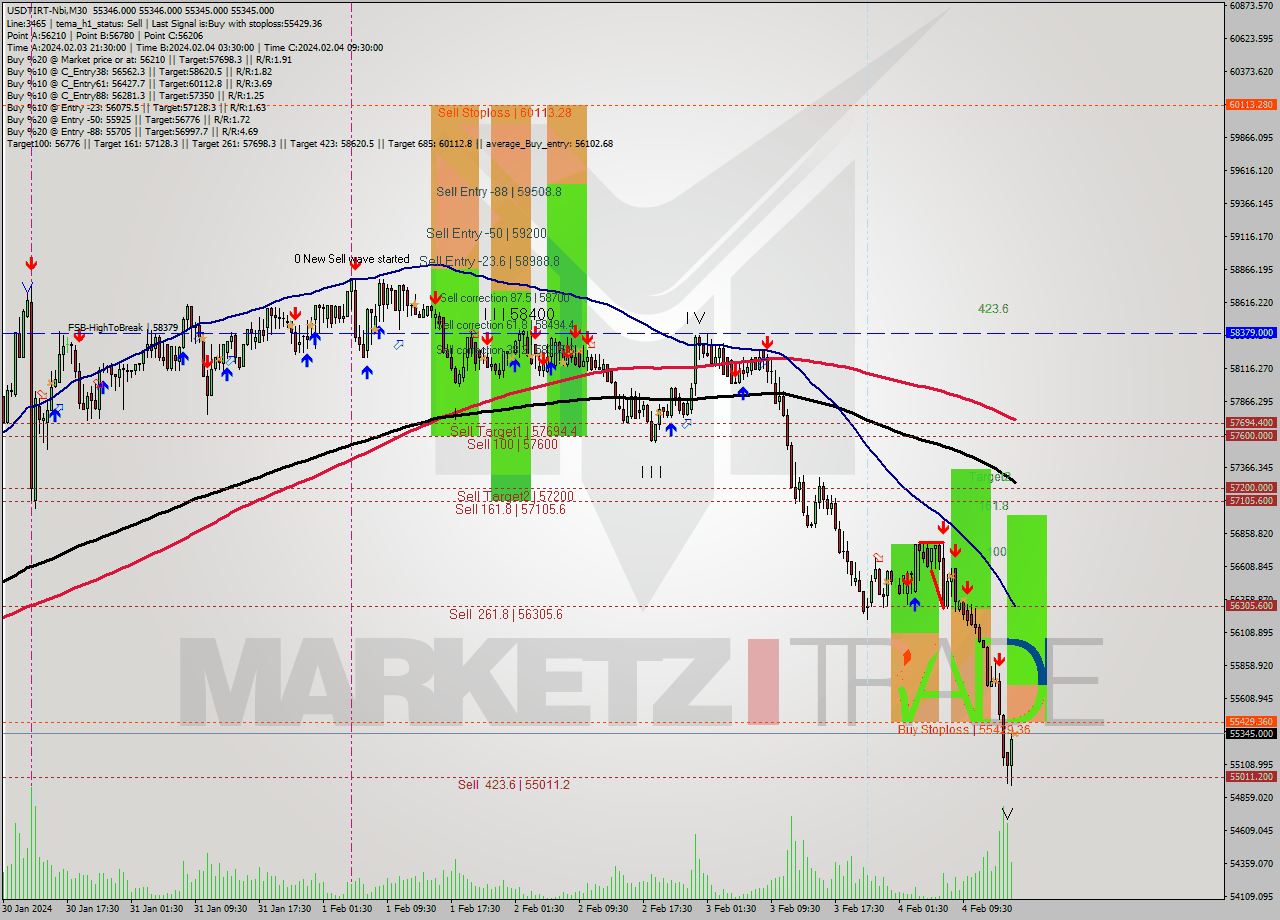The height and width of the screenshot is (920, 1280).
Task: Click the '2 Feb 17:30' time axis label
Action: click(x=665, y=909)
